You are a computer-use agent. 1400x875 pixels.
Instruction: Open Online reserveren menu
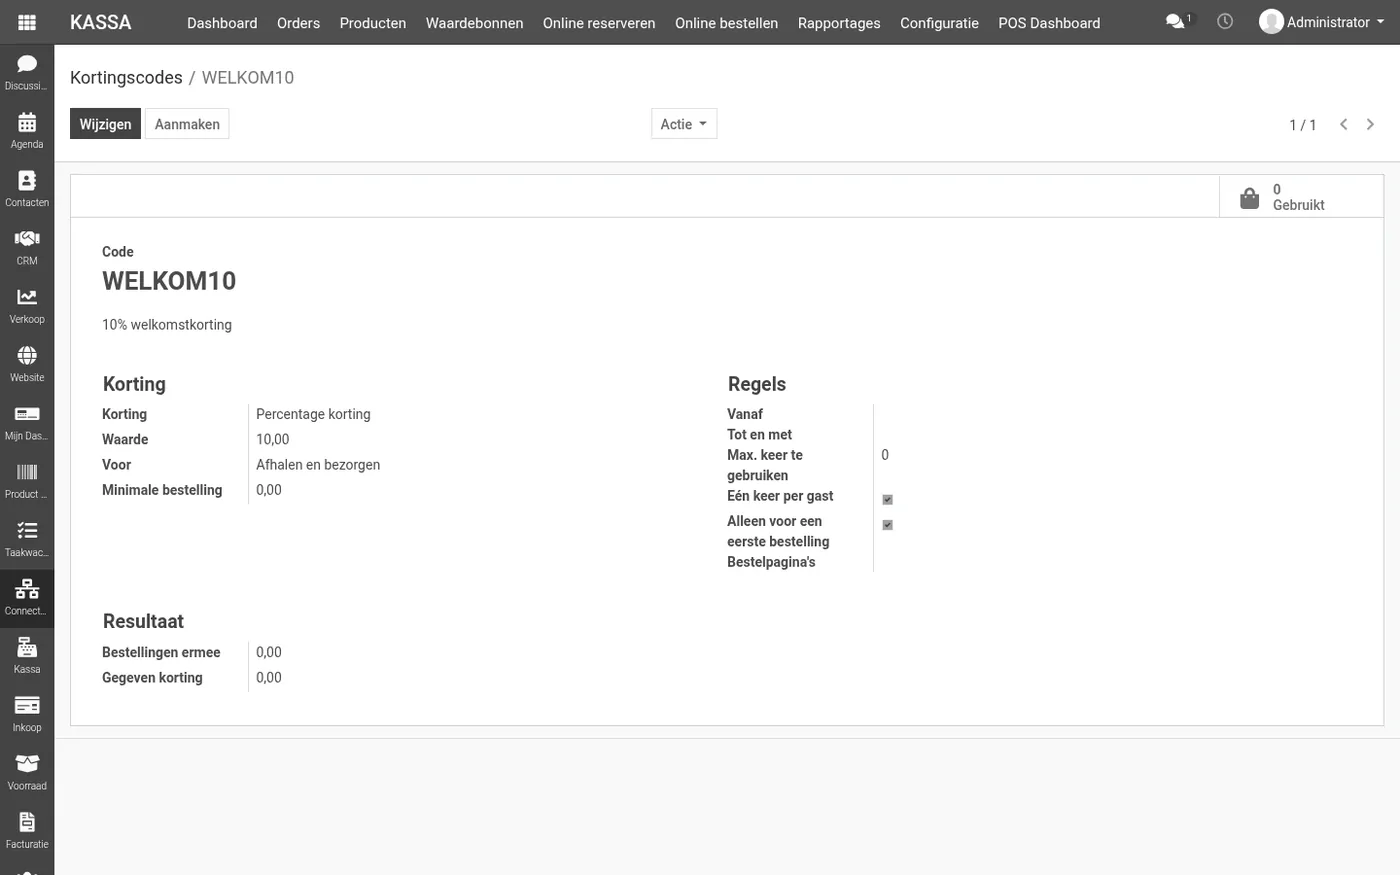click(x=599, y=22)
